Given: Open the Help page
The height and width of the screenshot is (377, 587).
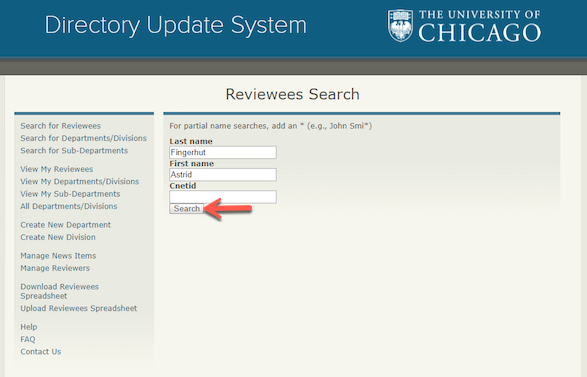Looking at the screenshot, I should [29, 327].
